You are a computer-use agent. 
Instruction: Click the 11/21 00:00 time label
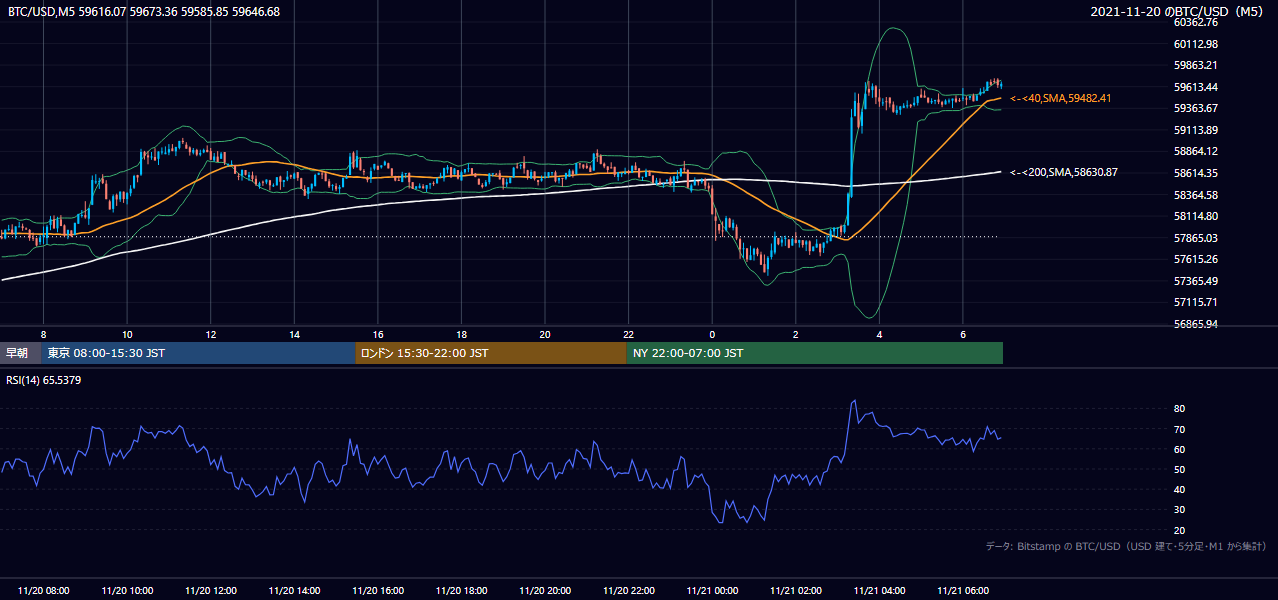pos(712,591)
